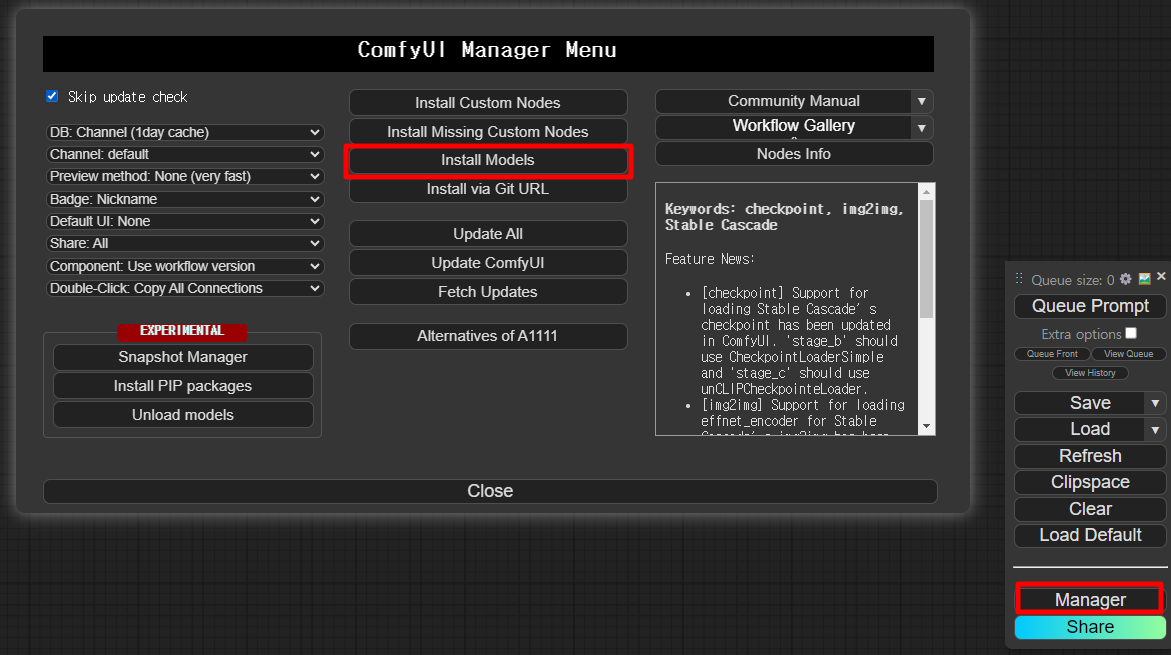The width and height of the screenshot is (1171, 655).
Task: Open Nodes Info
Action: click(x=794, y=154)
